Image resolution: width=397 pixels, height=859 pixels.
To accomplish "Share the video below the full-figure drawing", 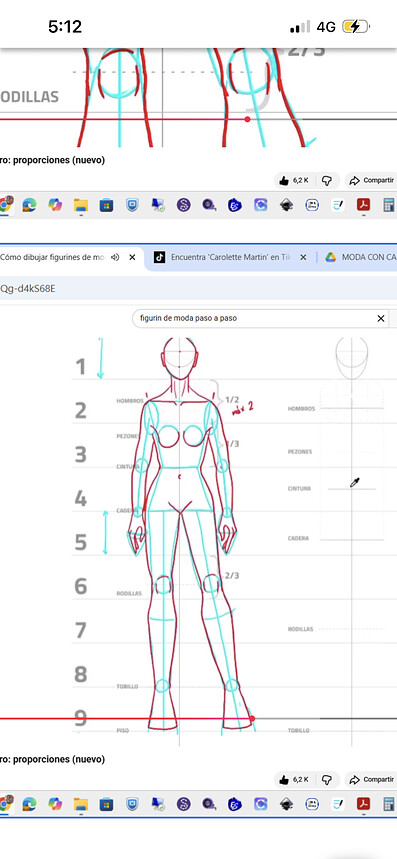I will [x=372, y=779].
